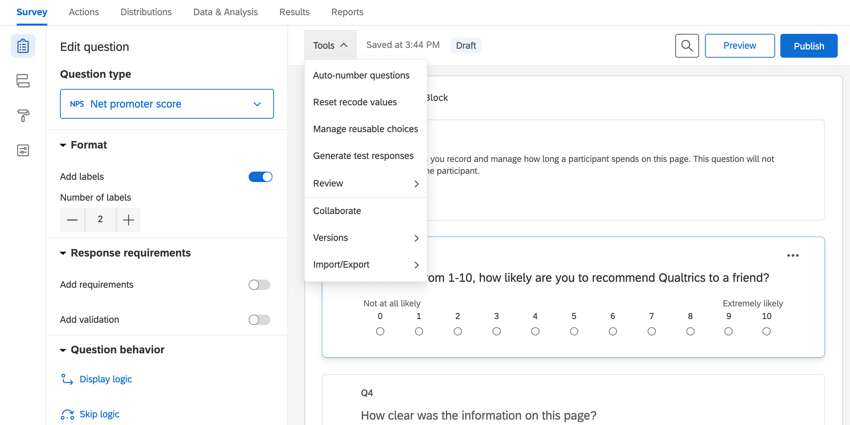The height and width of the screenshot is (425, 850).
Task: Open the Look and feel paint roller icon
Action: point(23,115)
